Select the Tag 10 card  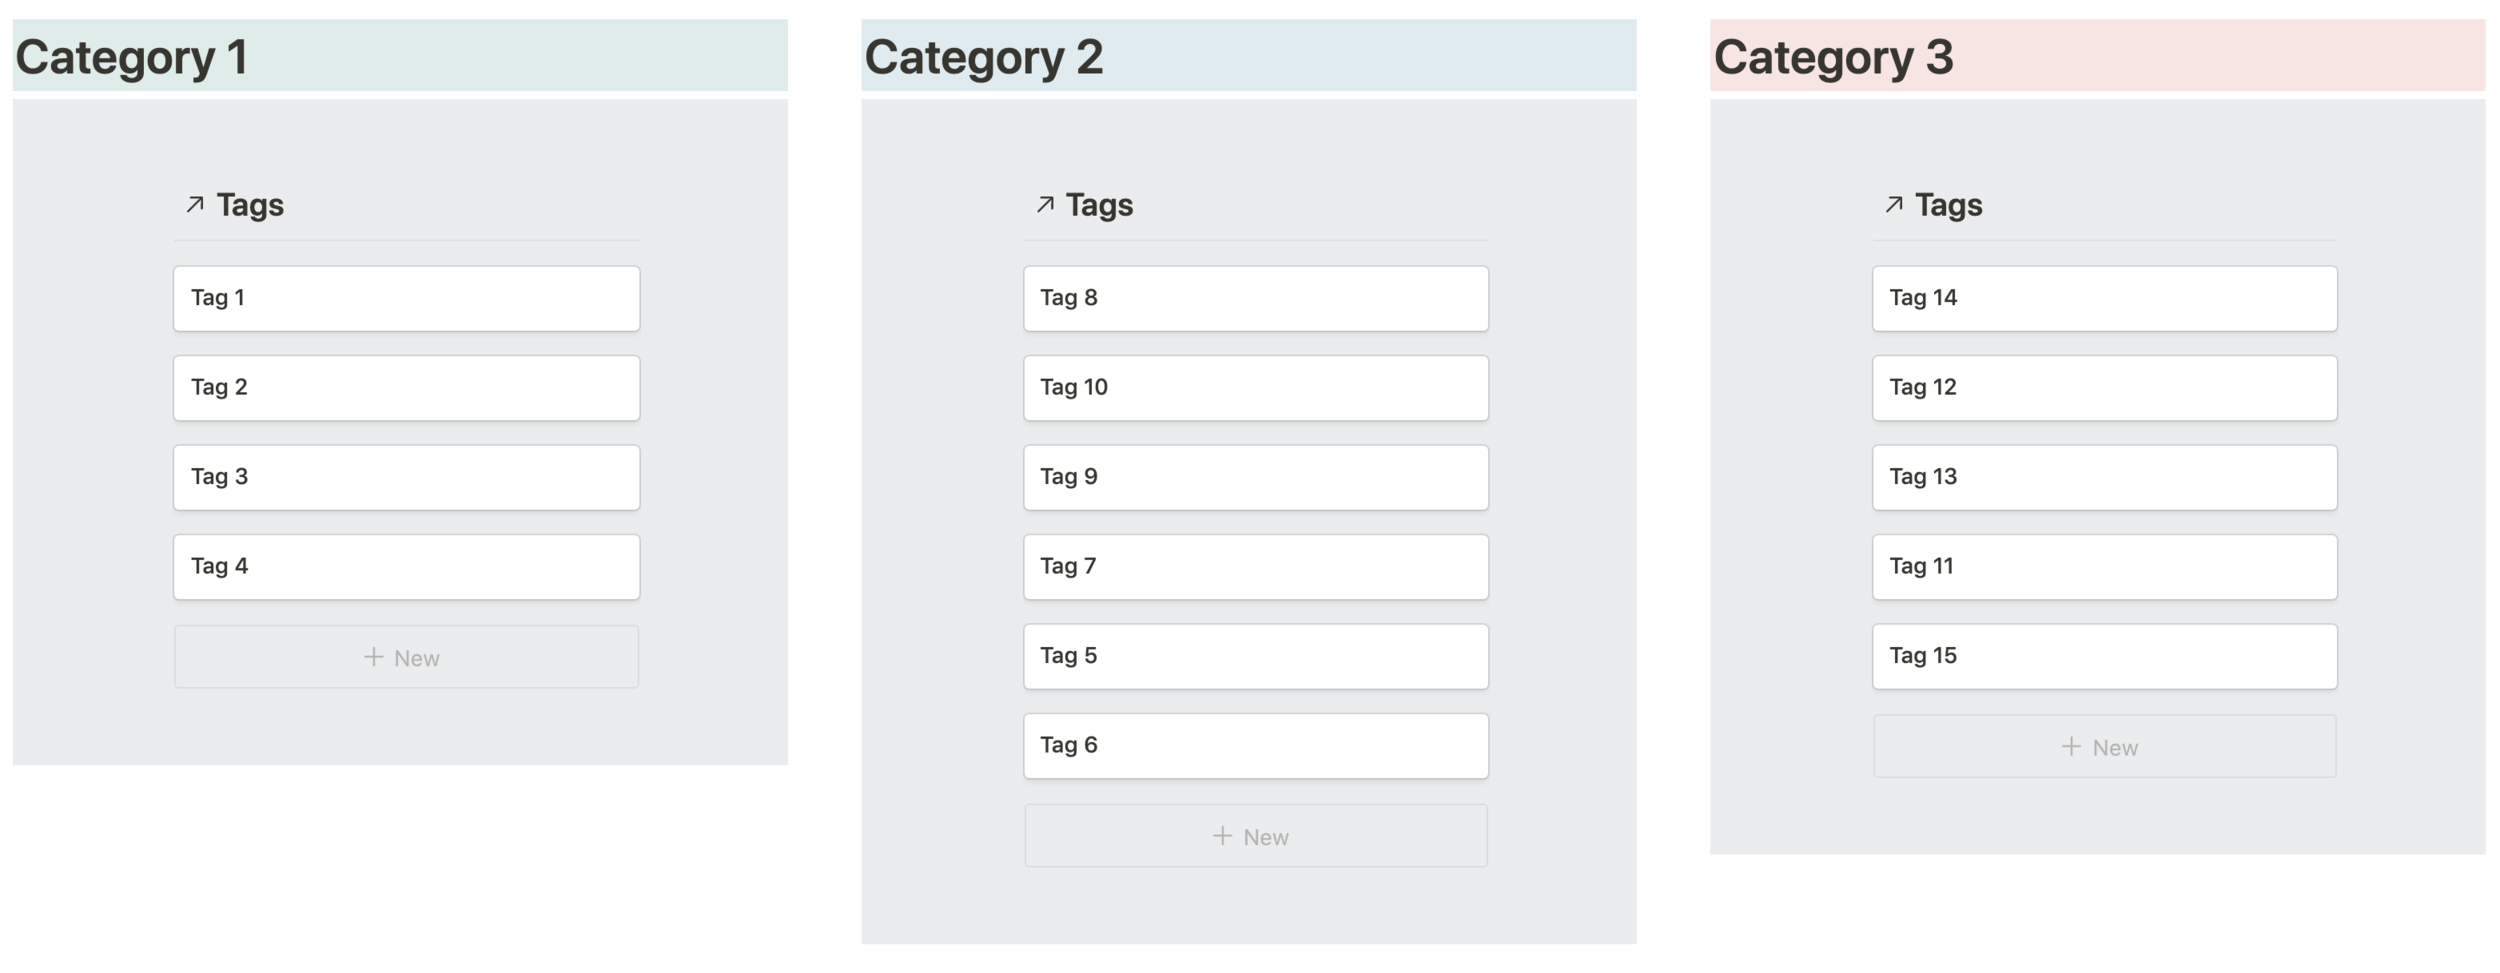tap(1256, 388)
